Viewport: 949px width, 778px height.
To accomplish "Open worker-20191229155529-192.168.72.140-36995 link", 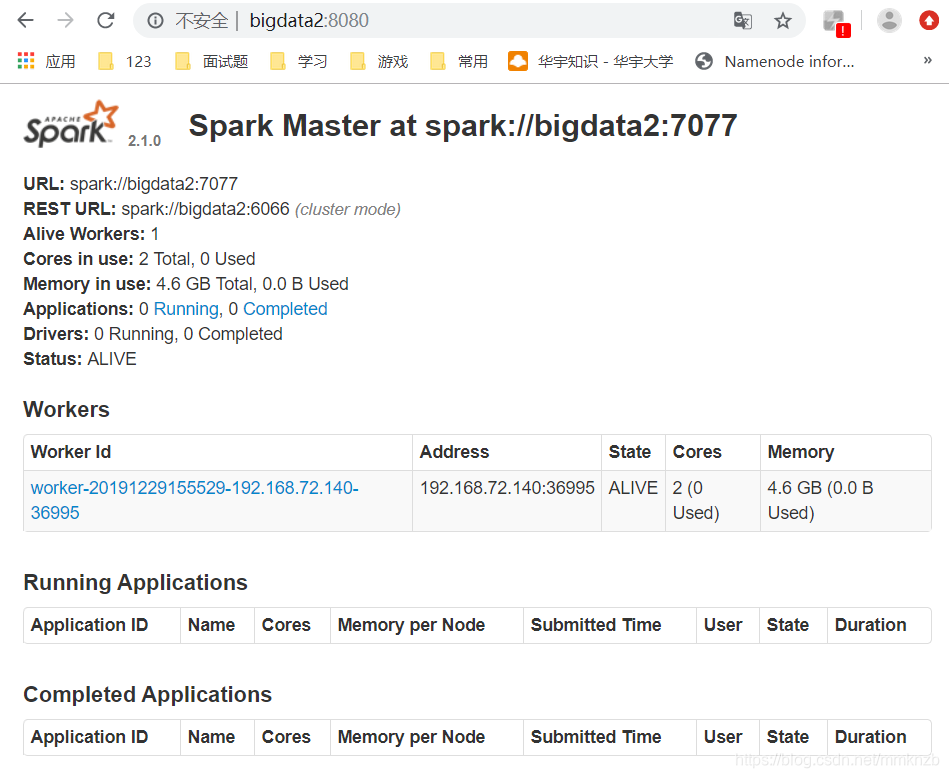I will point(194,500).
